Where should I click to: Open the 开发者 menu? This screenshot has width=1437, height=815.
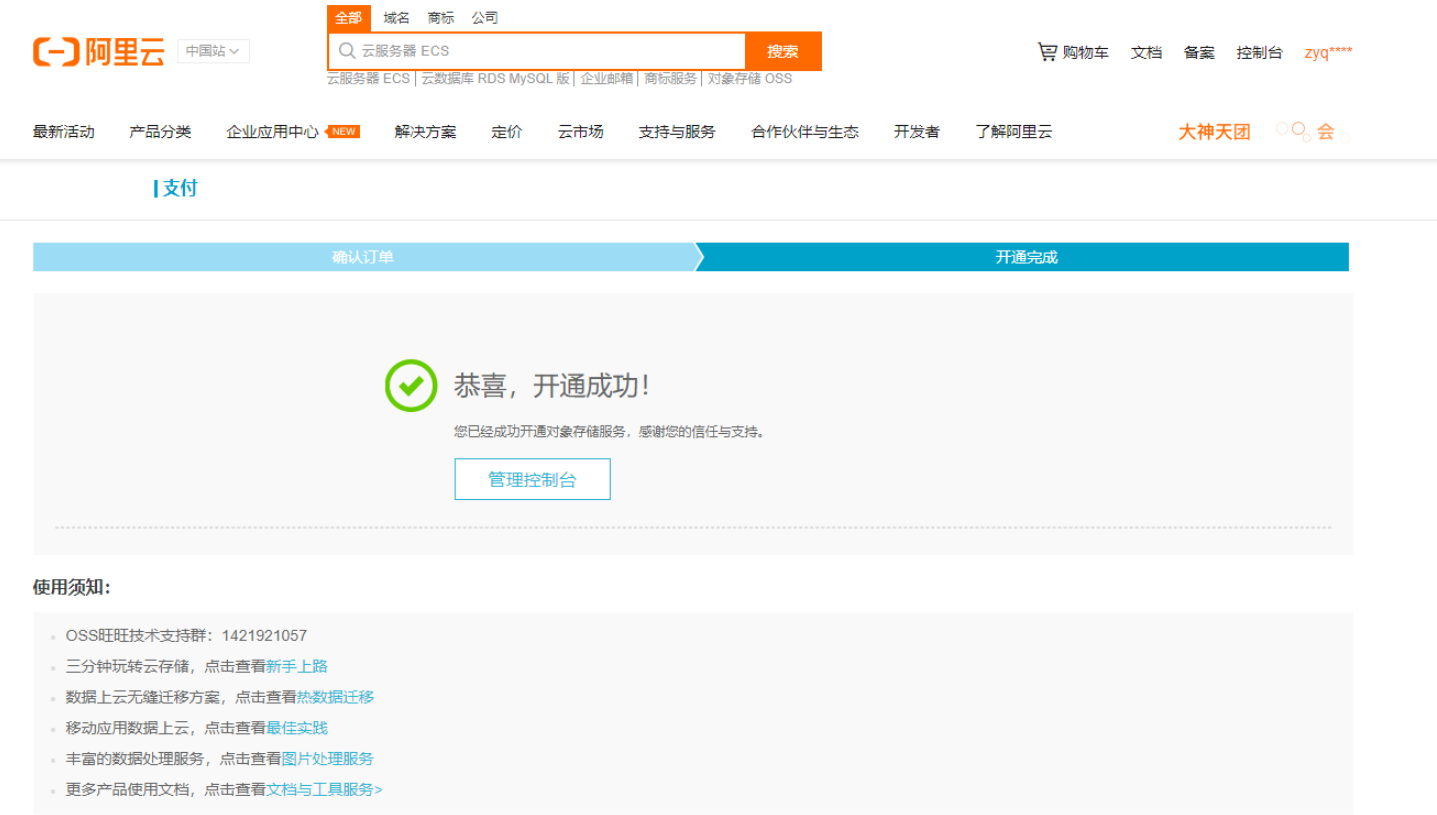coord(917,131)
